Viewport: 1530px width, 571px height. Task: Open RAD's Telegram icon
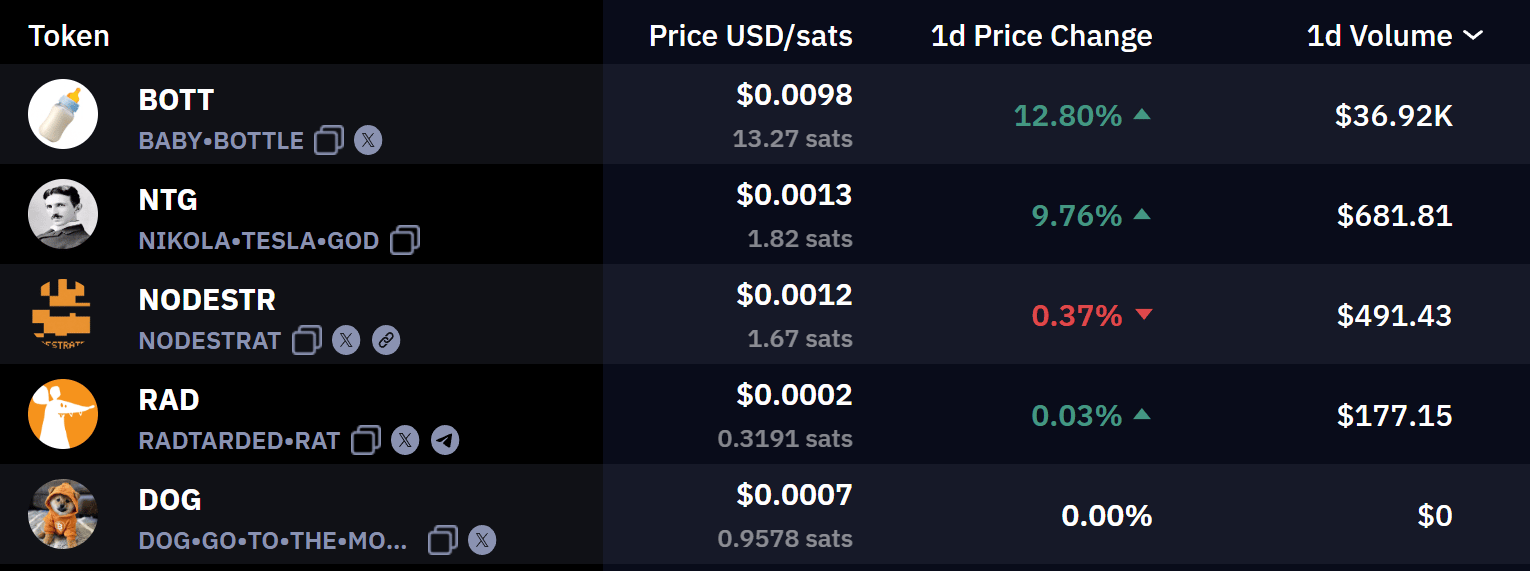click(445, 440)
